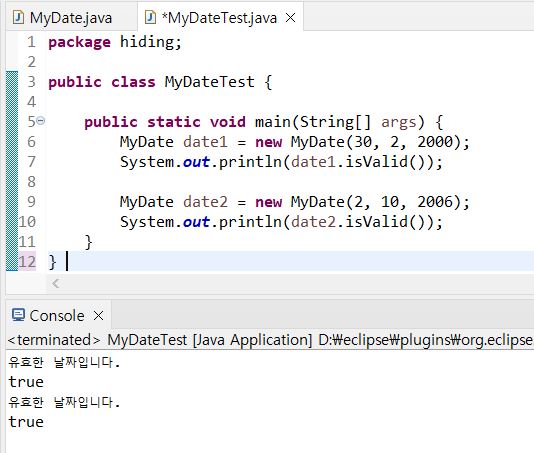Viewport: 534px width, 453px height.
Task: Select the *MyDateTest.java editor tab
Action: coord(219,18)
